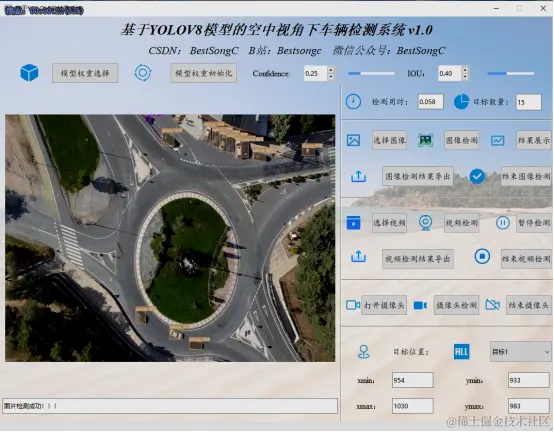Image resolution: width=554 pixels, height=432 pixels.
Task: Click the Confidence slider track
Action: [x=371, y=73]
